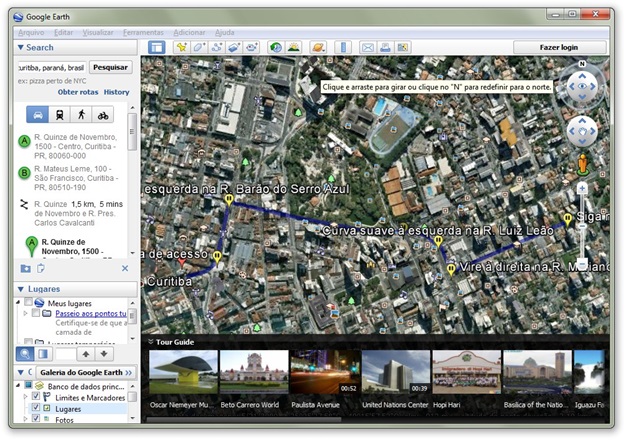Open the Oscar Niemeyer Museum thumbnail
Image resolution: width=625 pixels, height=440 pixels.
pos(183,372)
